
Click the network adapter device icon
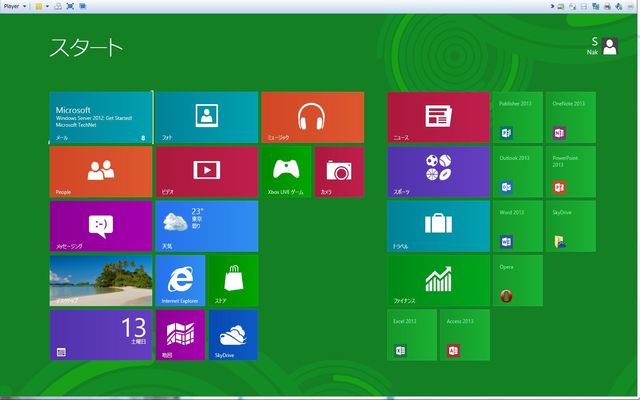click(596, 6)
